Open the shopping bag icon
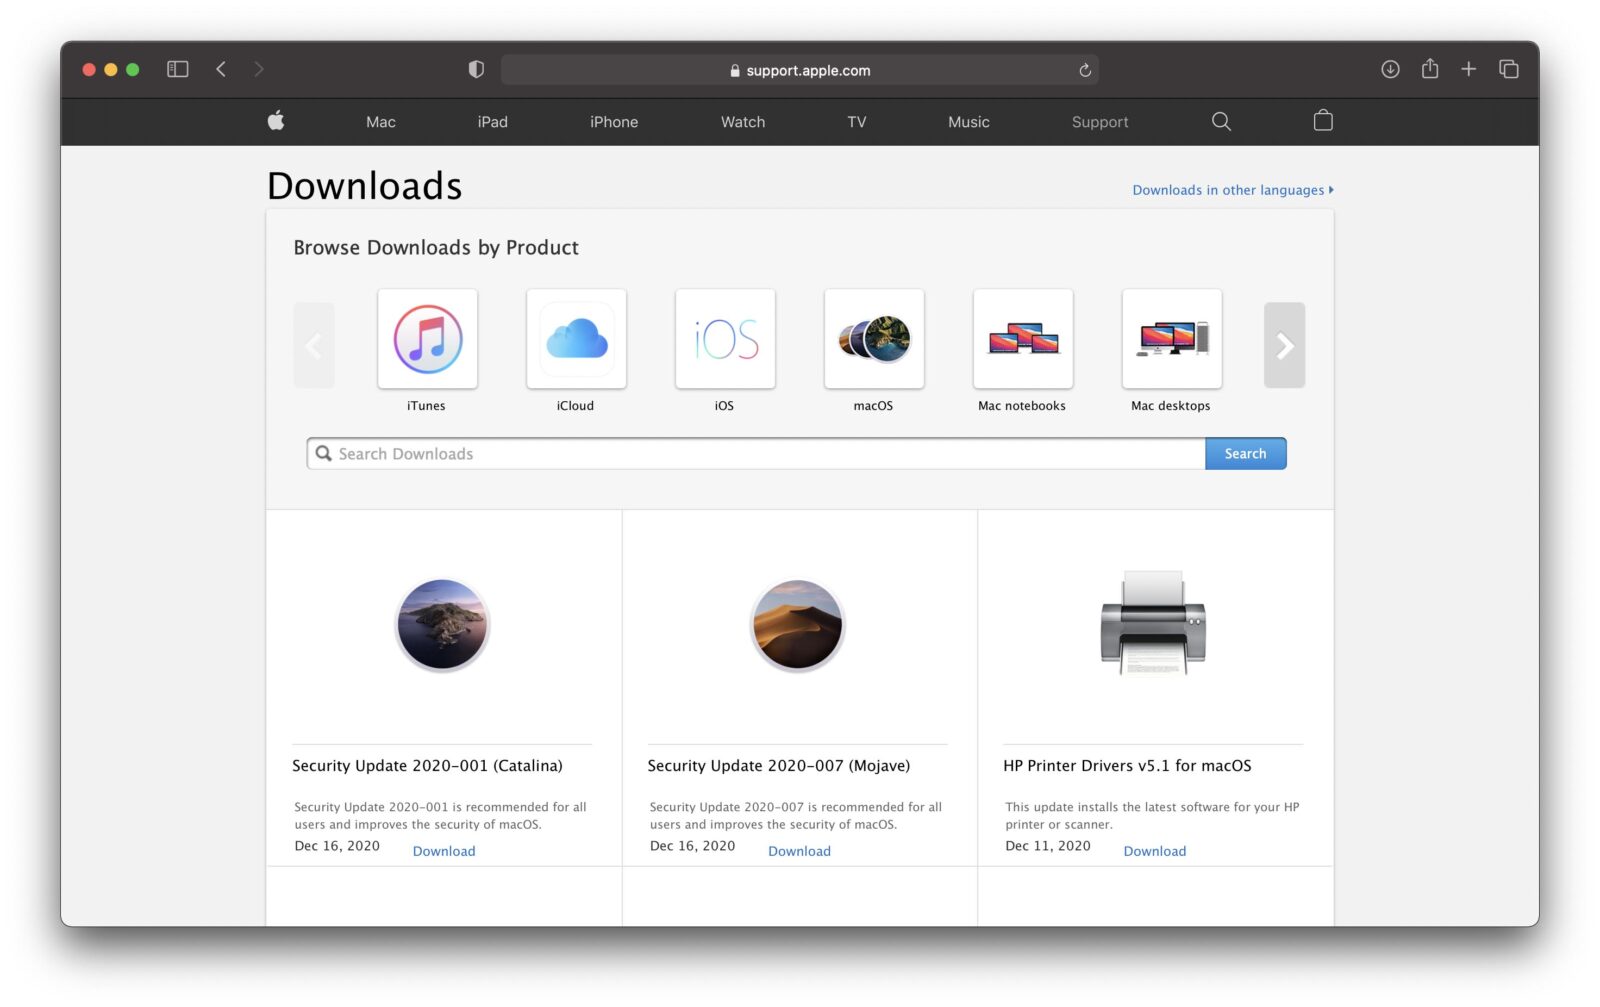 click(1322, 120)
